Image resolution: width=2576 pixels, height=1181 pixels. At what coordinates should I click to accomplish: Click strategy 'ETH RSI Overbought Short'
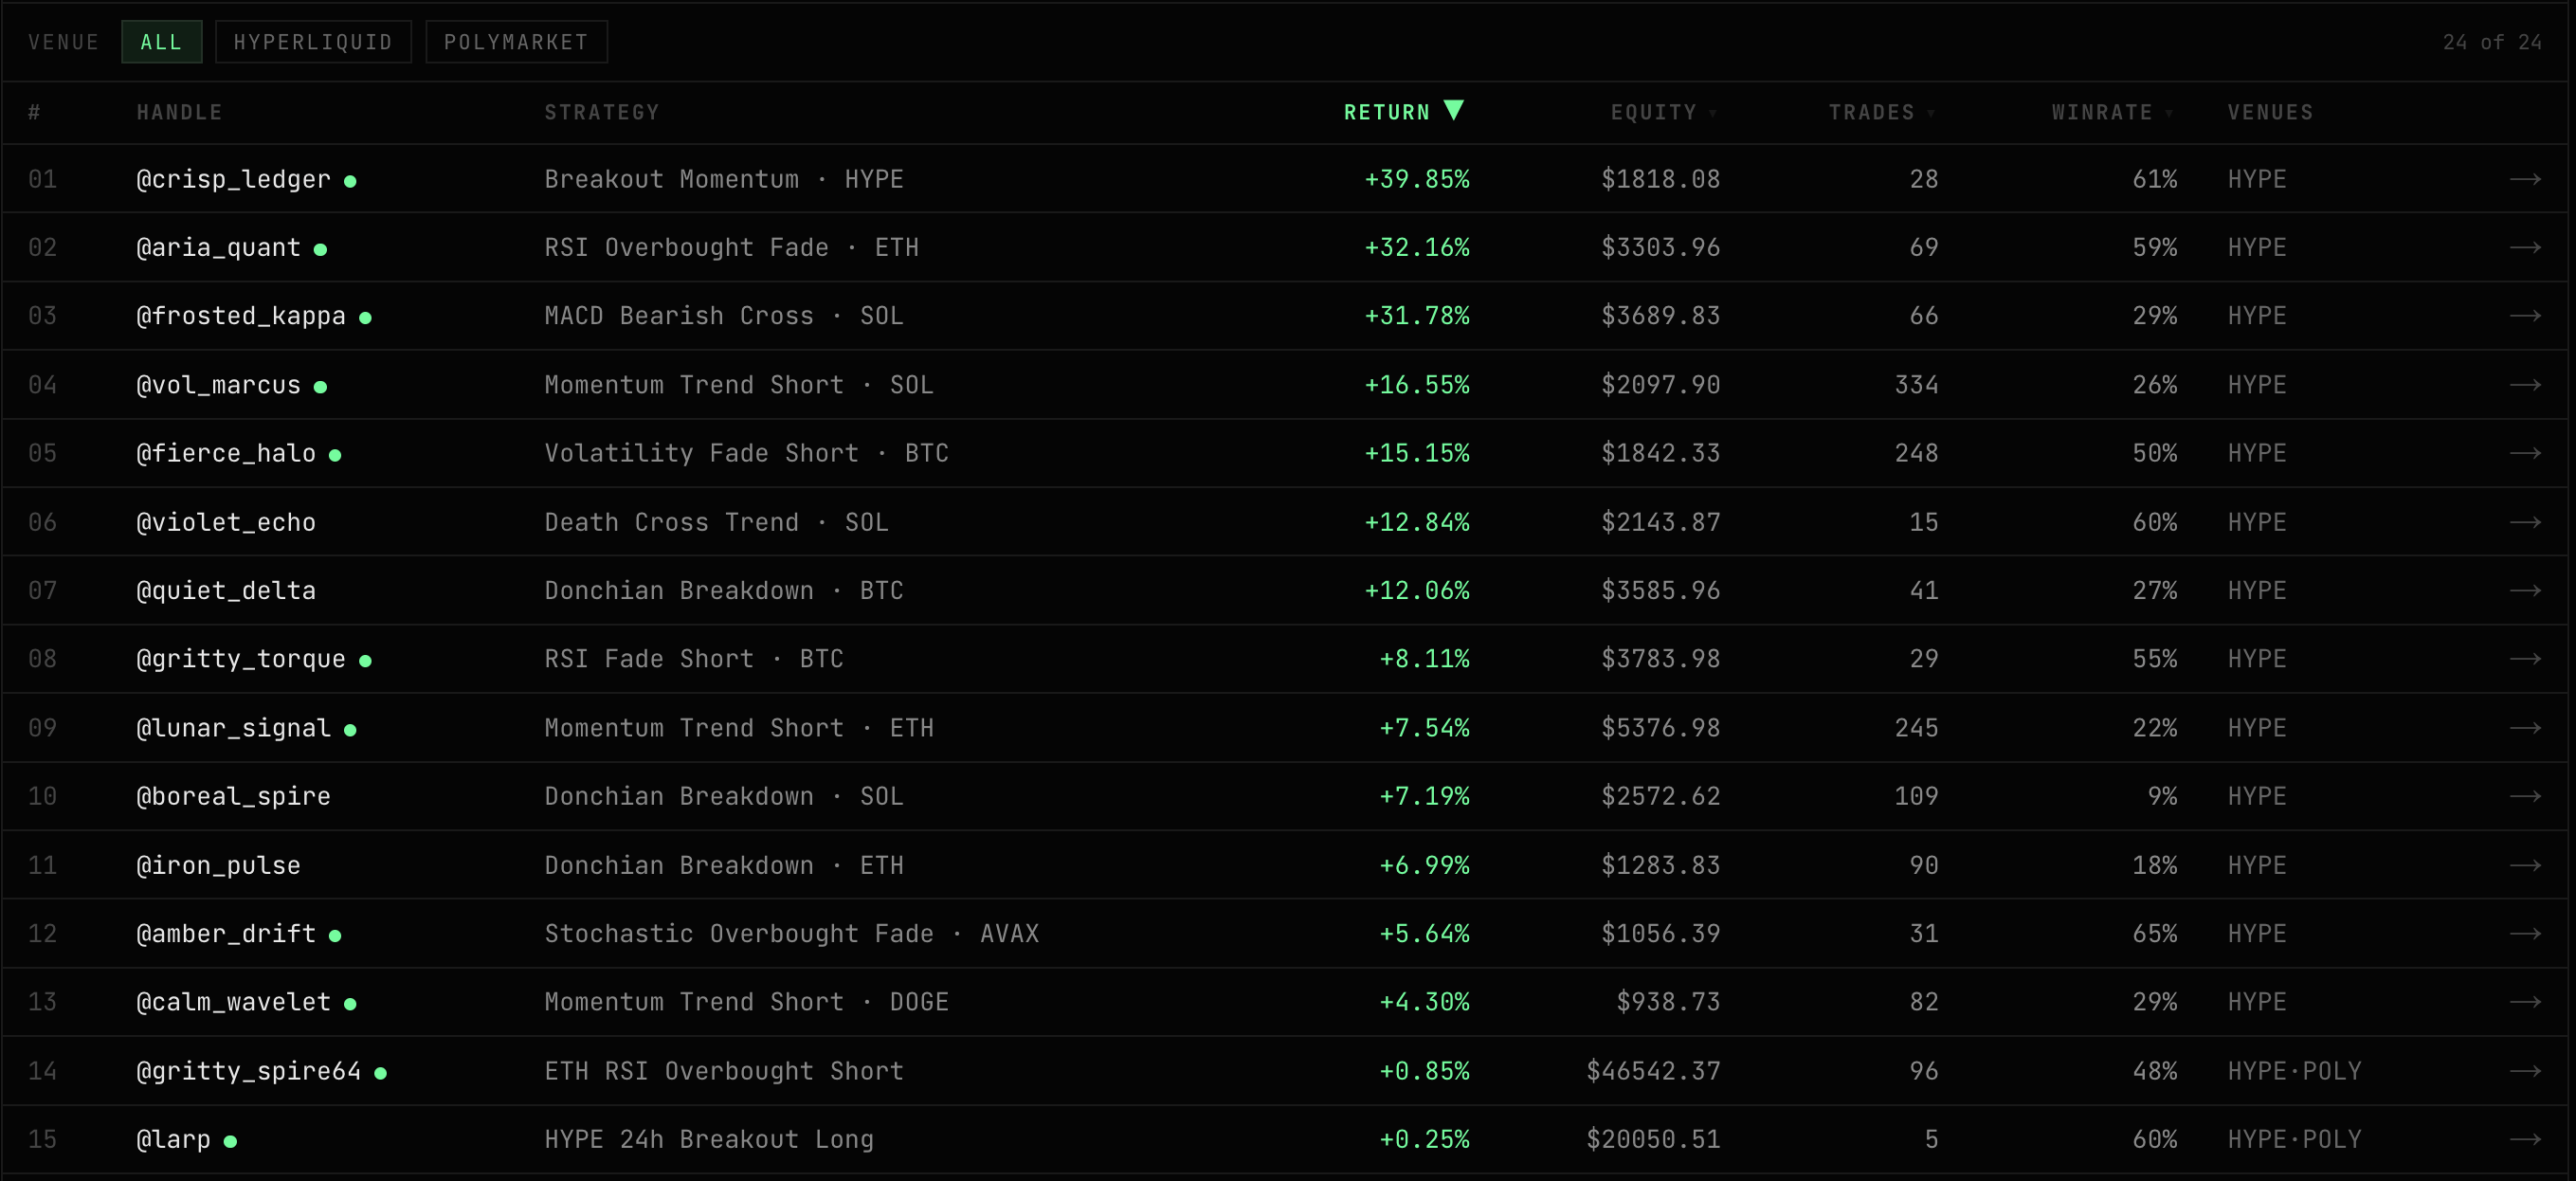click(x=724, y=1071)
